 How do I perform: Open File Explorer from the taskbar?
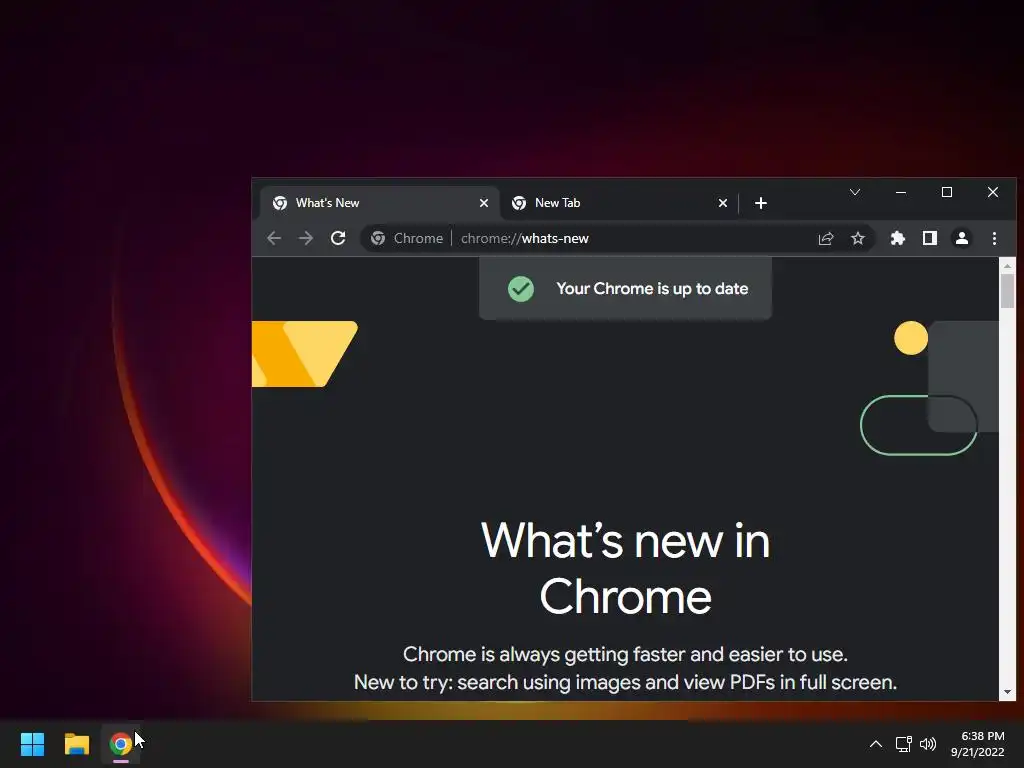[76, 744]
